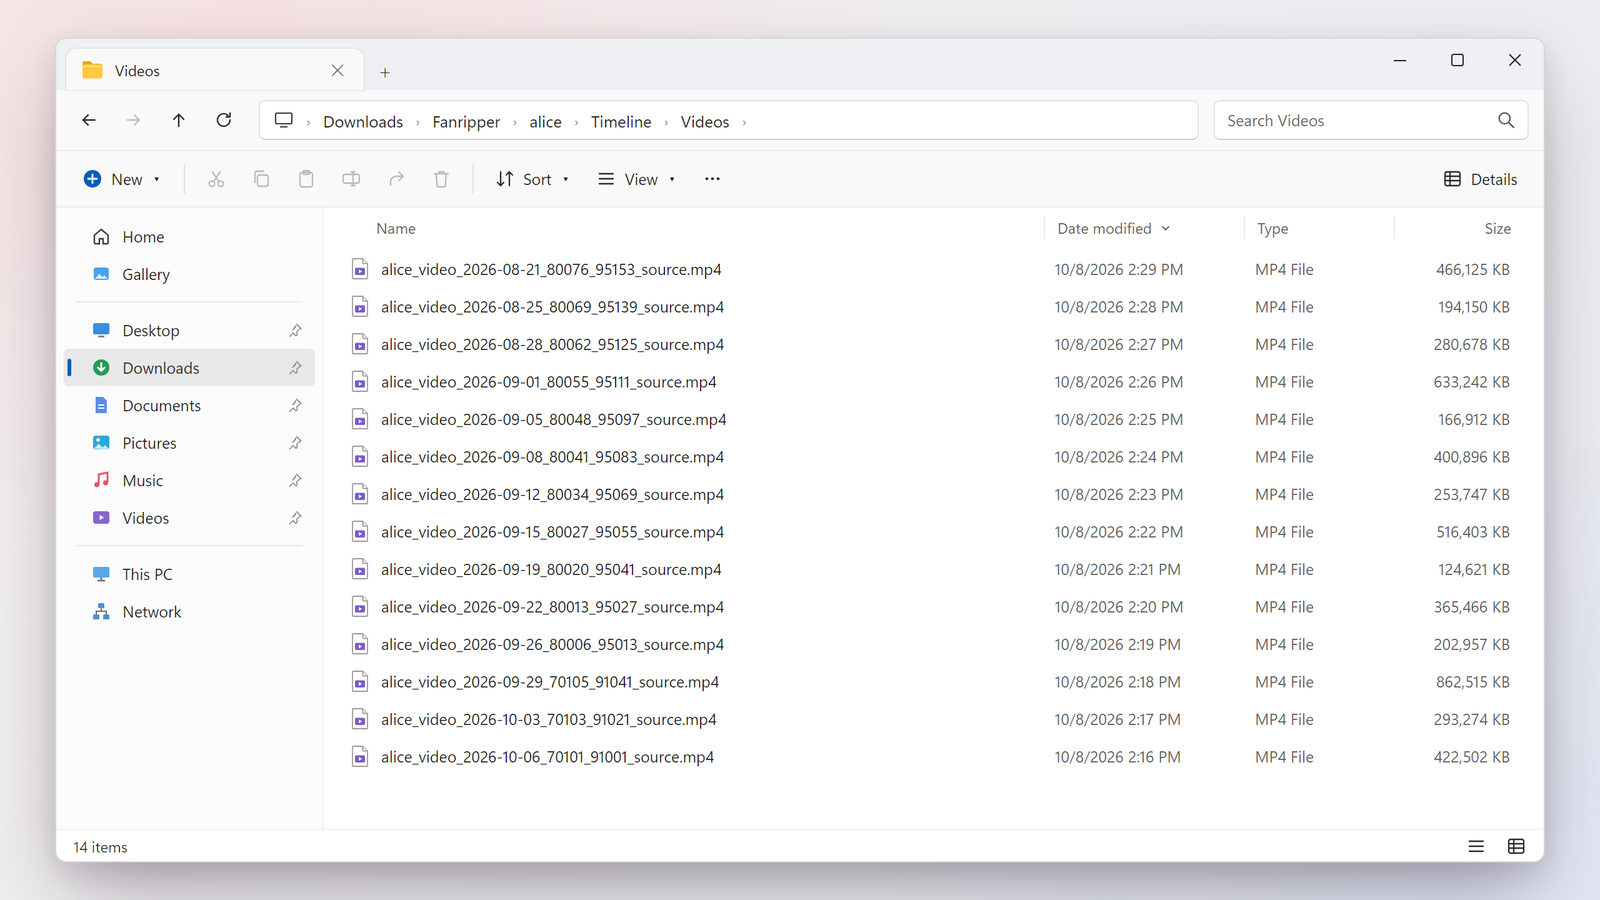
Task: Expand chevron after Downloads breadcrumb
Action: (418, 122)
